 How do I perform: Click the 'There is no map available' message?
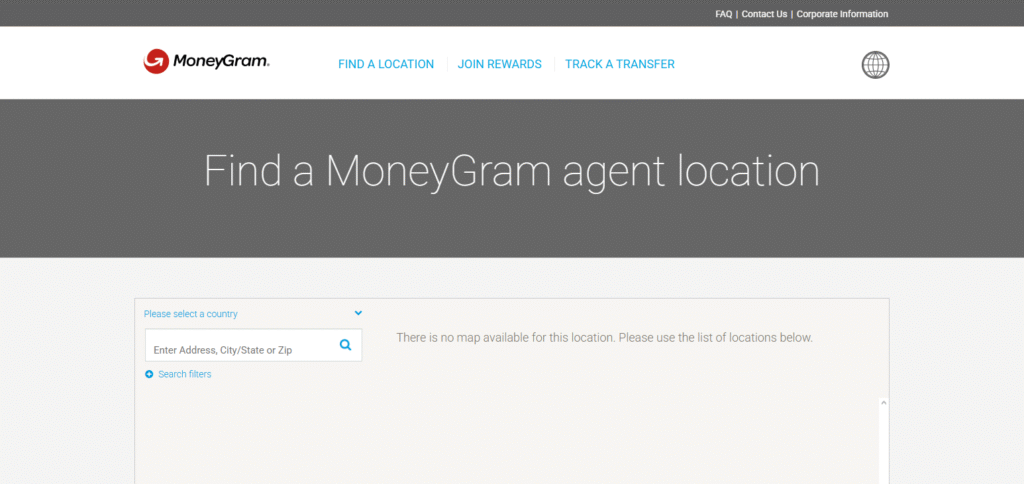[604, 338]
